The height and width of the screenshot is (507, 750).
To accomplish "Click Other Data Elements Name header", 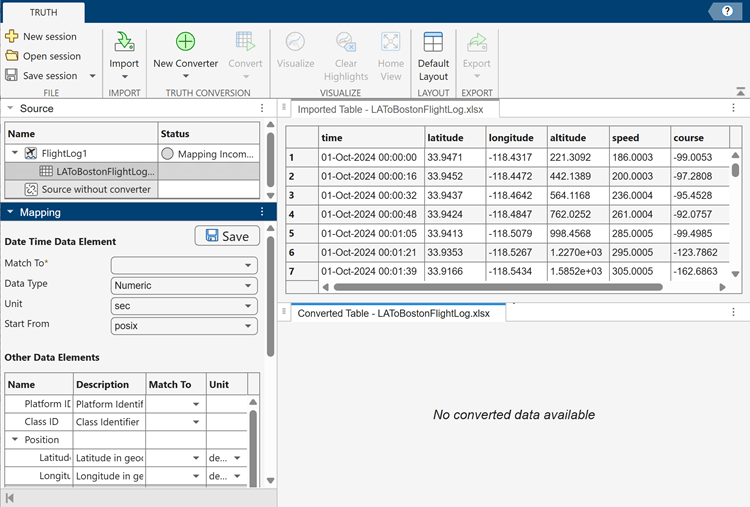I will (x=39, y=385).
